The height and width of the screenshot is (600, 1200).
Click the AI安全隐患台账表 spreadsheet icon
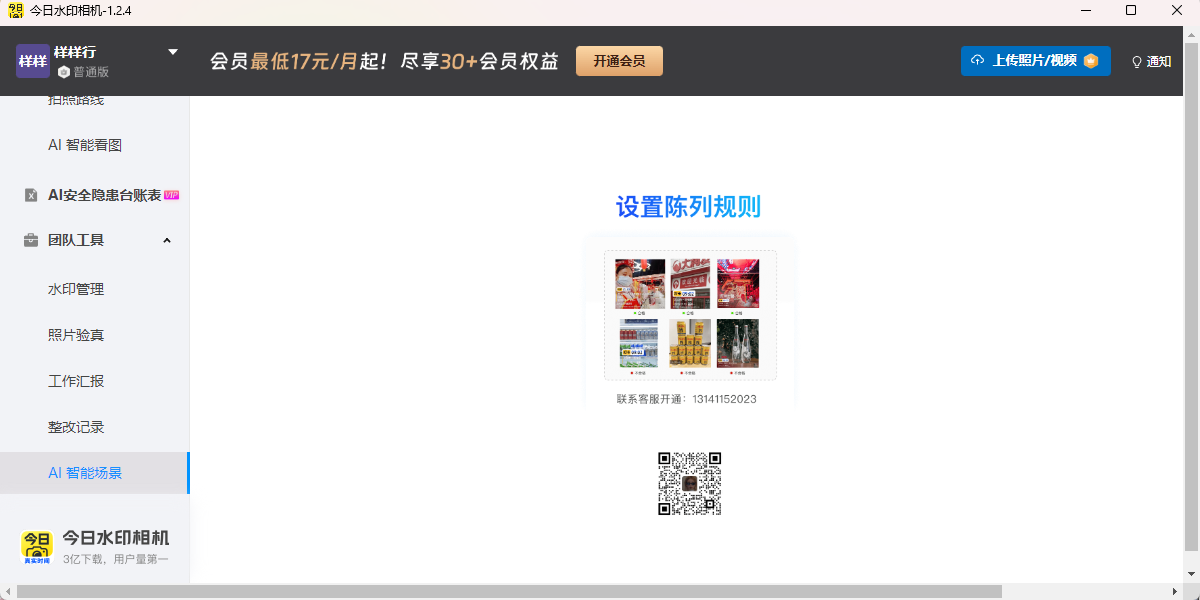[31, 195]
